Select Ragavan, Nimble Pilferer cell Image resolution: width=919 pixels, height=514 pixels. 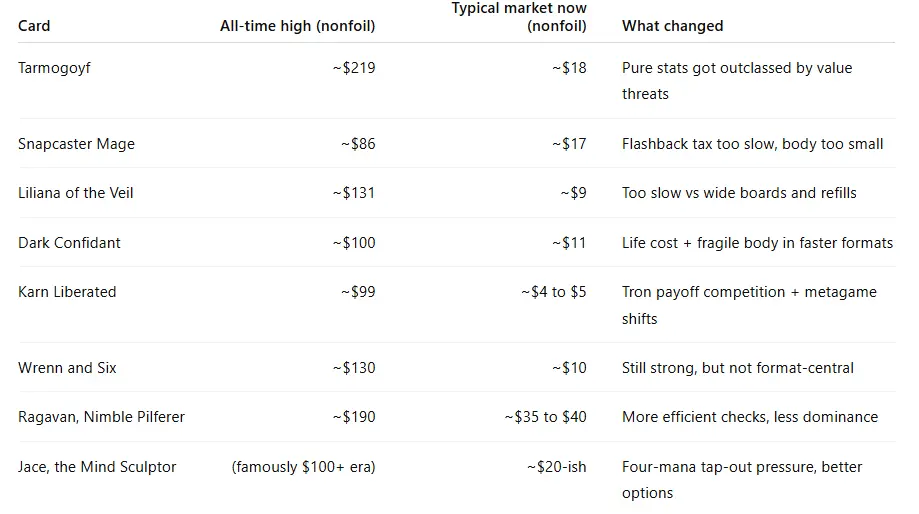tap(101, 417)
